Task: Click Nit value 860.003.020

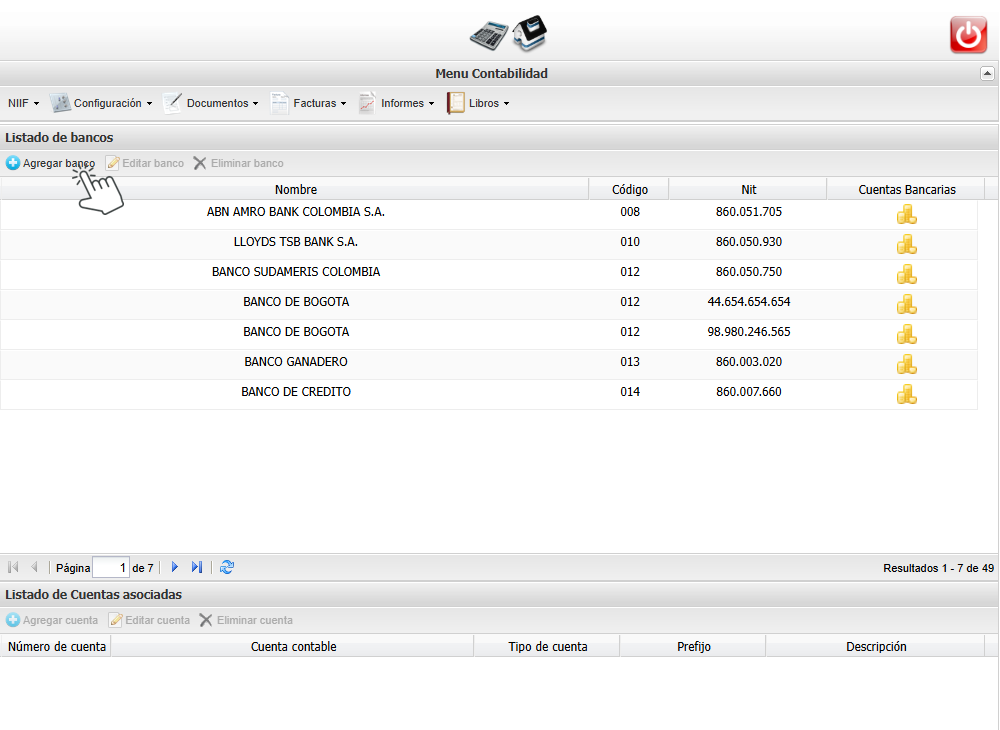Action: pyautogui.click(x=748, y=361)
